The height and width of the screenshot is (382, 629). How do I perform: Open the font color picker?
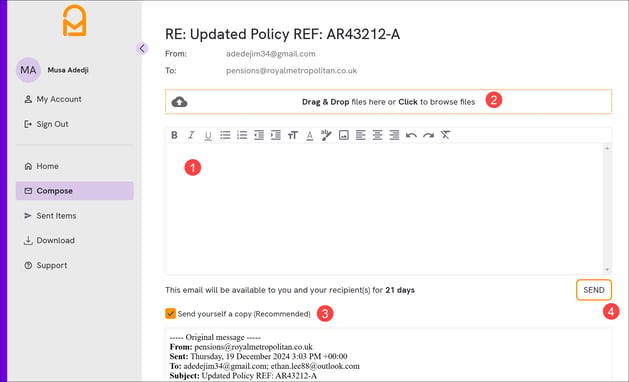(x=309, y=136)
